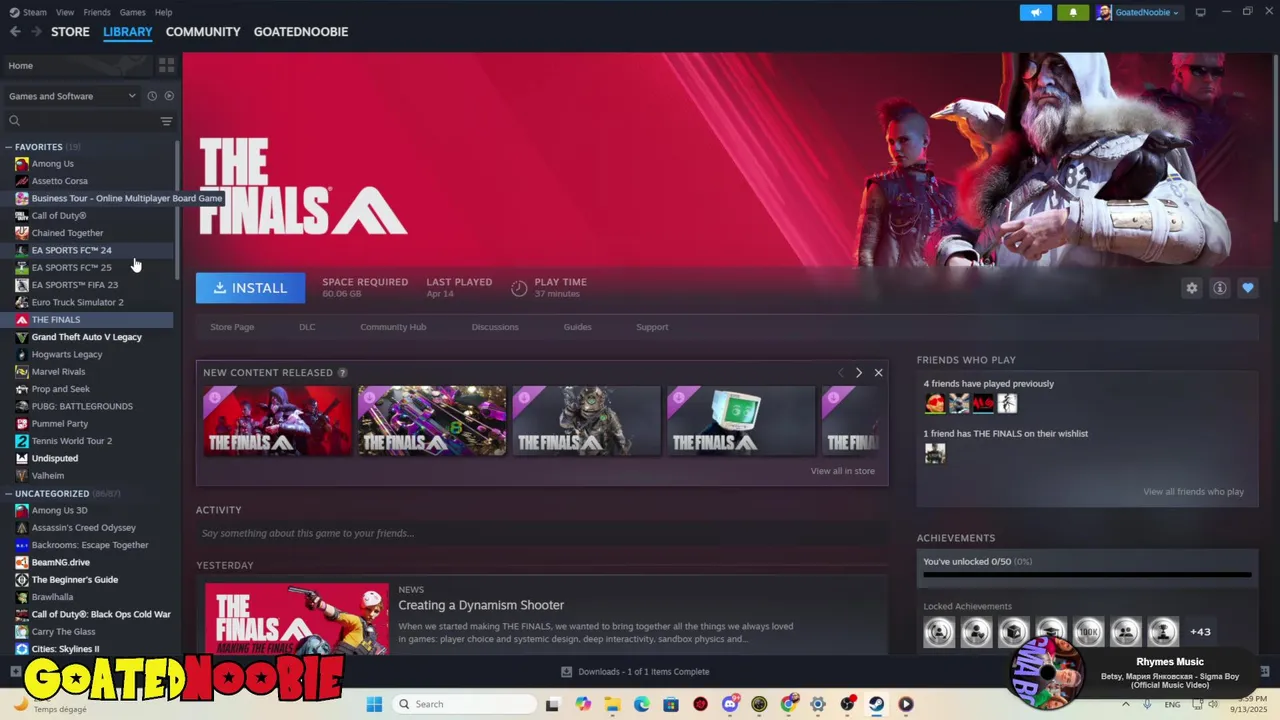Collapse the FAVORITES category

pos(8,147)
